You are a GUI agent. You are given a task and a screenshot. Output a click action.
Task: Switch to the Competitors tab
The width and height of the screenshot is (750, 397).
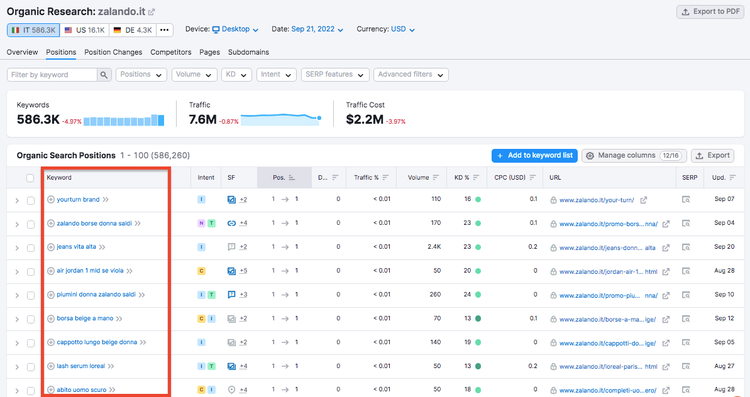pos(171,52)
